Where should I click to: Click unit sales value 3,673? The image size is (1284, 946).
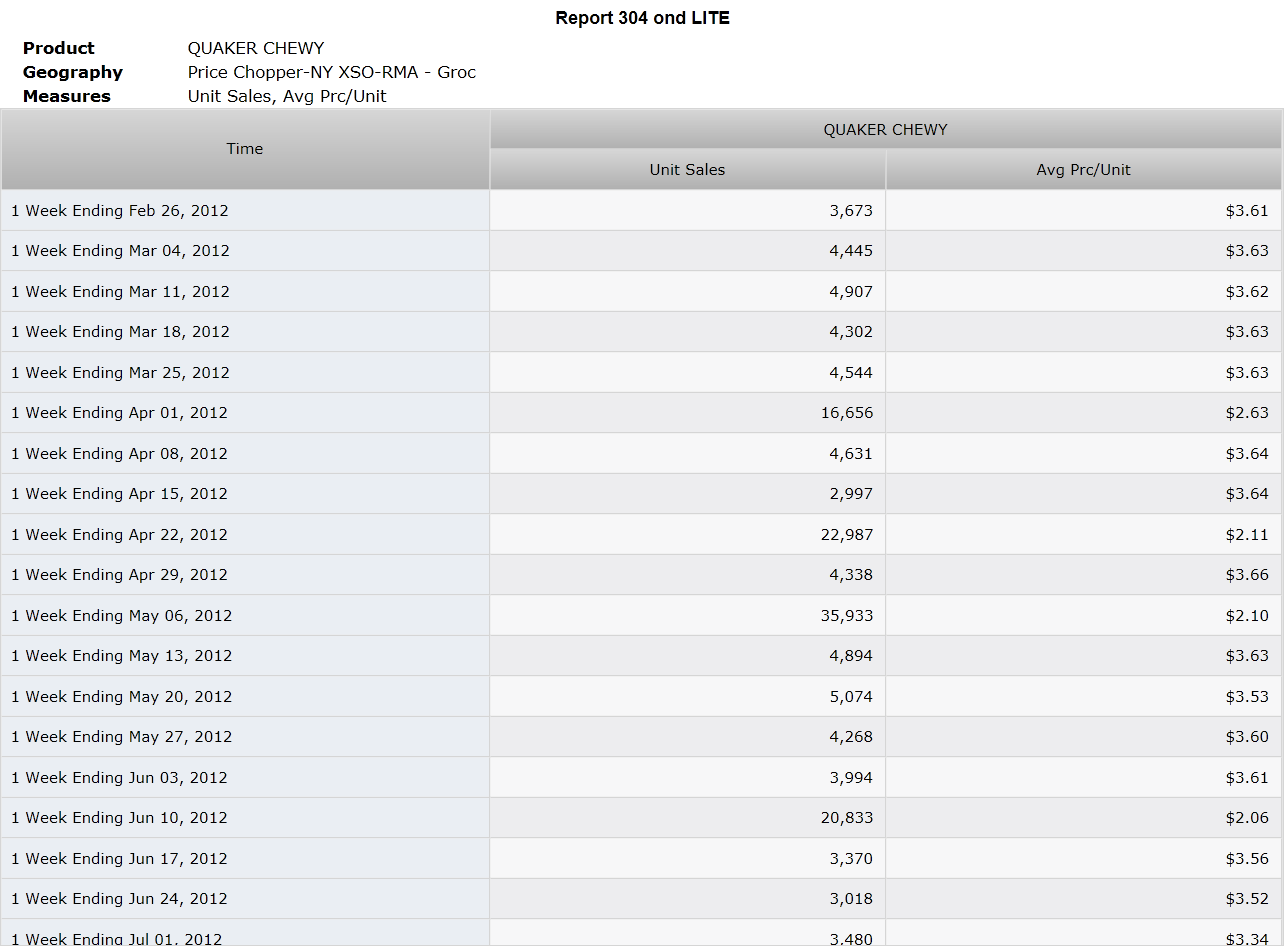tap(851, 210)
